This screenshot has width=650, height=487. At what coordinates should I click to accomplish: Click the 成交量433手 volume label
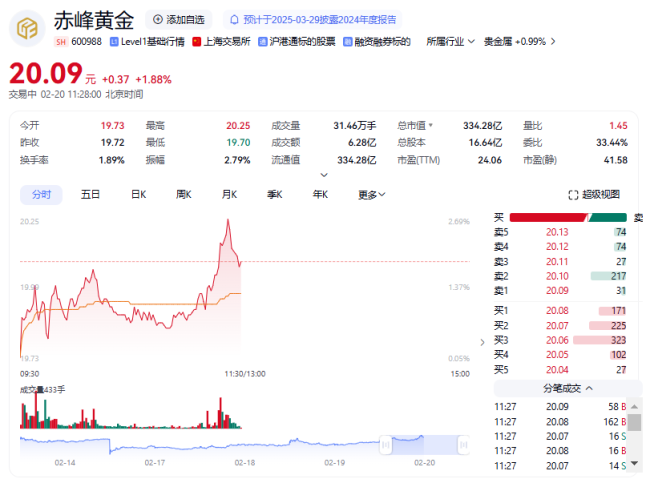[43, 390]
